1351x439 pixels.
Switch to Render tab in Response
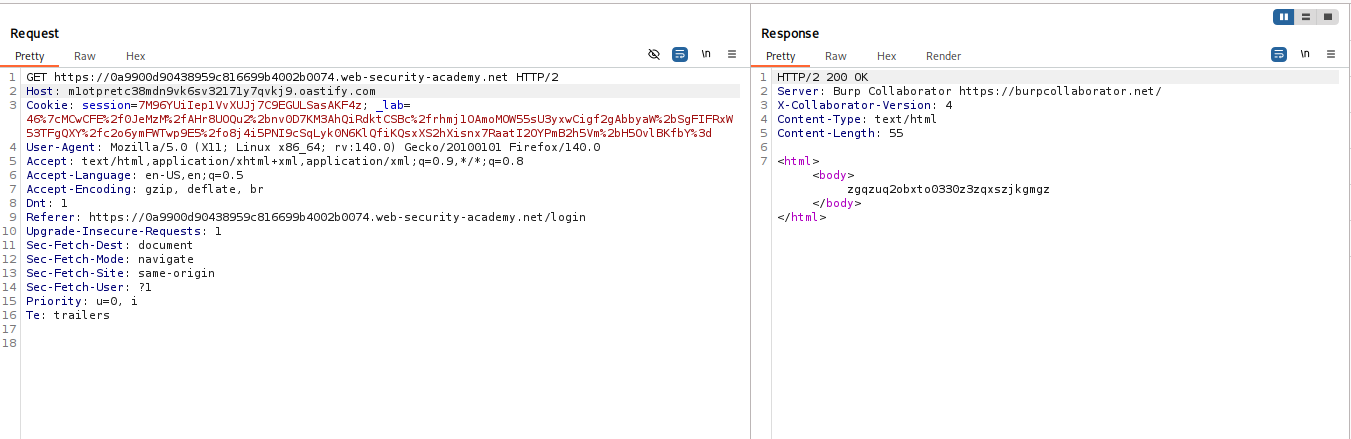click(943, 56)
